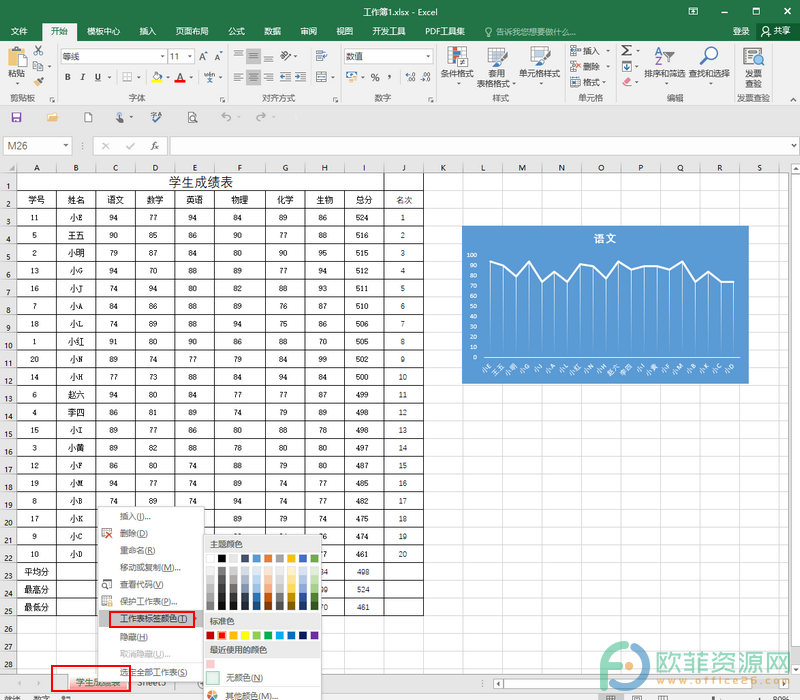Viewport: 800px width, 700px height.
Task: Click the Decrease Indent icon
Action: point(285,77)
